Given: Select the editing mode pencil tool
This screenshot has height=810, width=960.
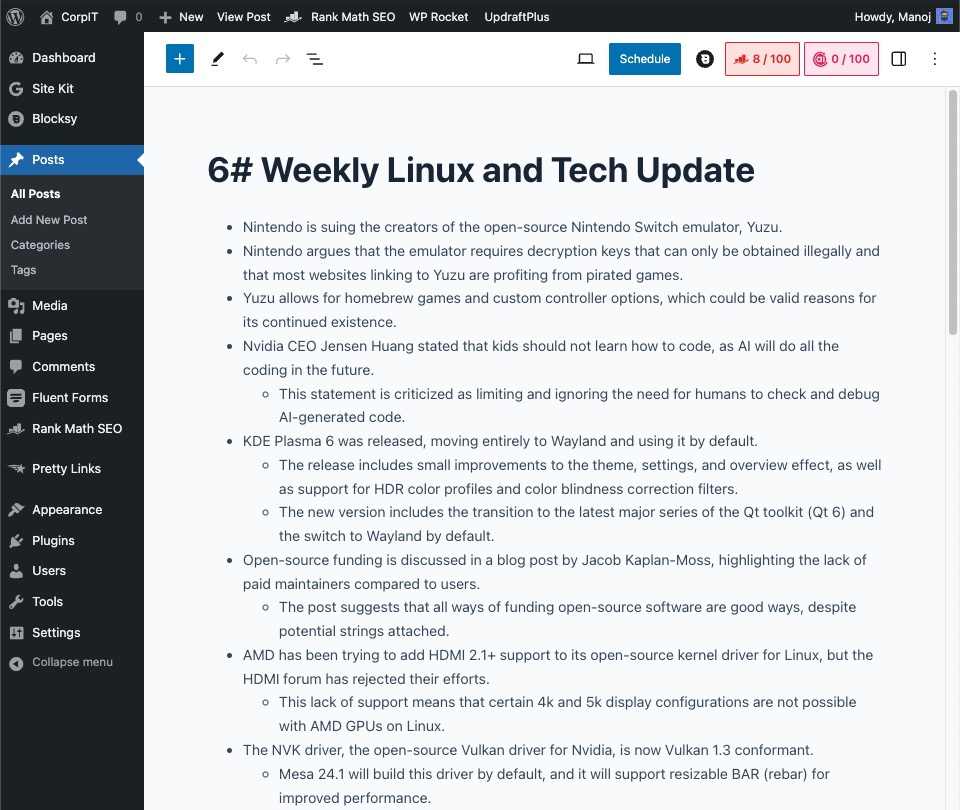Looking at the screenshot, I should 217,59.
